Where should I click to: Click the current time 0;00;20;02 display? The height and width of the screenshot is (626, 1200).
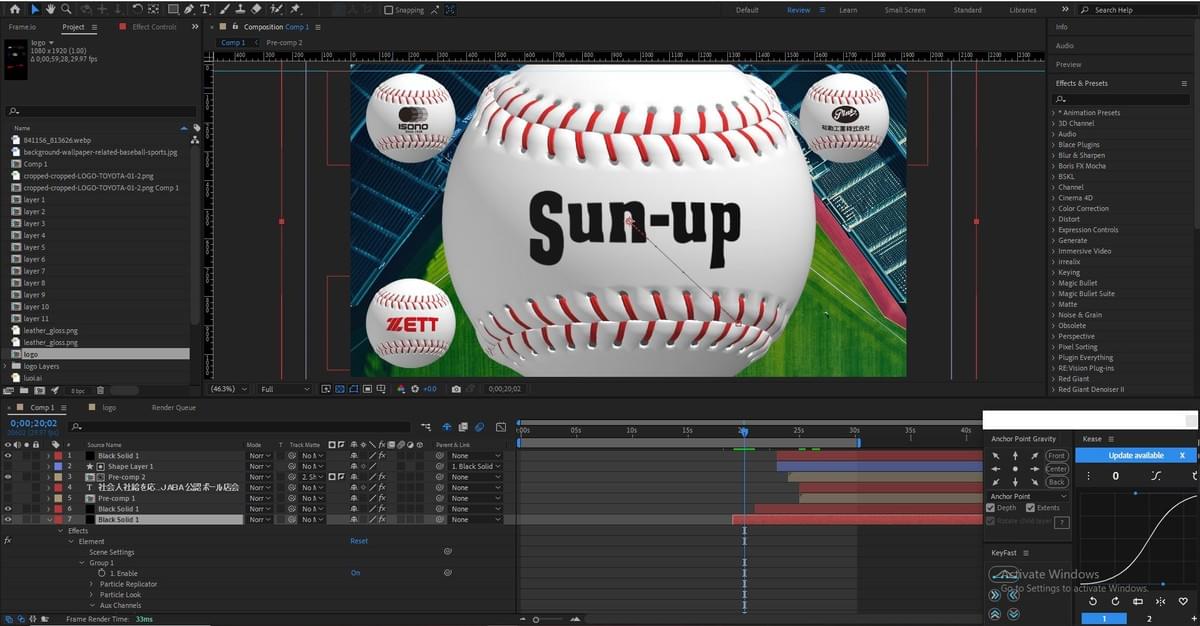pyautogui.click(x=34, y=424)
